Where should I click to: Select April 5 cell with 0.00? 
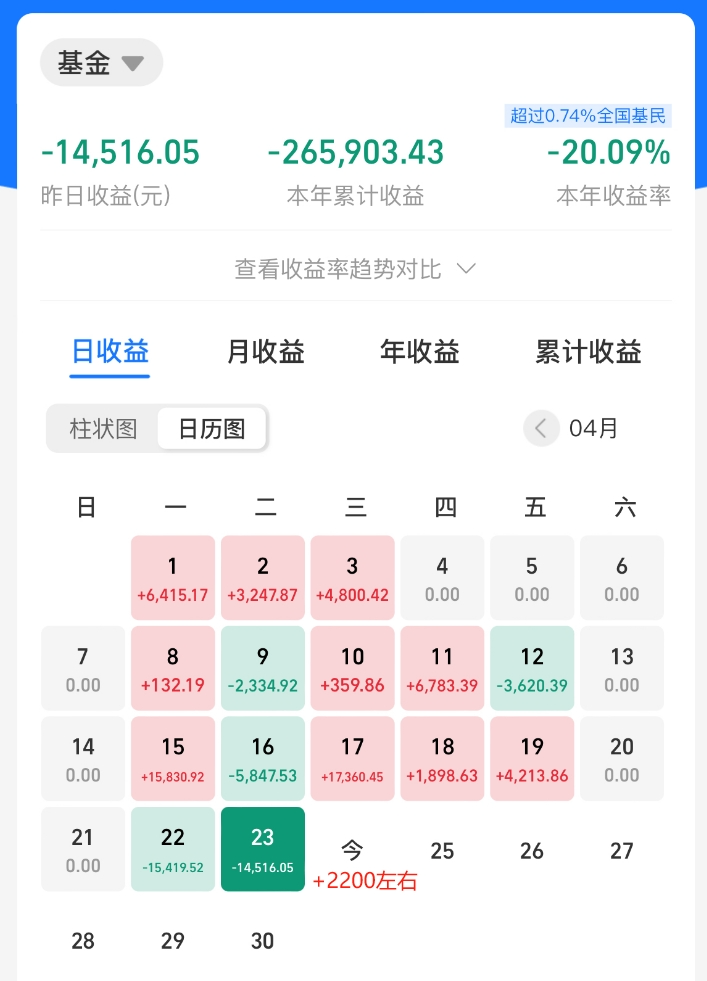click(x=532, y=577)
